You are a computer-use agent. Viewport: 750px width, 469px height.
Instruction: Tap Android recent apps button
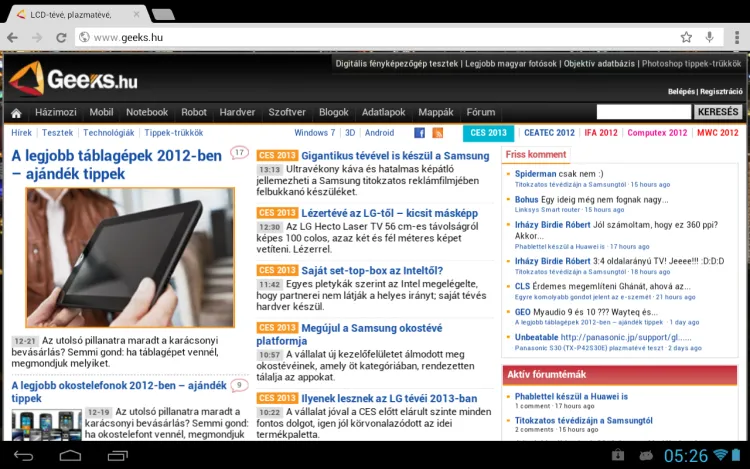click(x=118, y=456)
